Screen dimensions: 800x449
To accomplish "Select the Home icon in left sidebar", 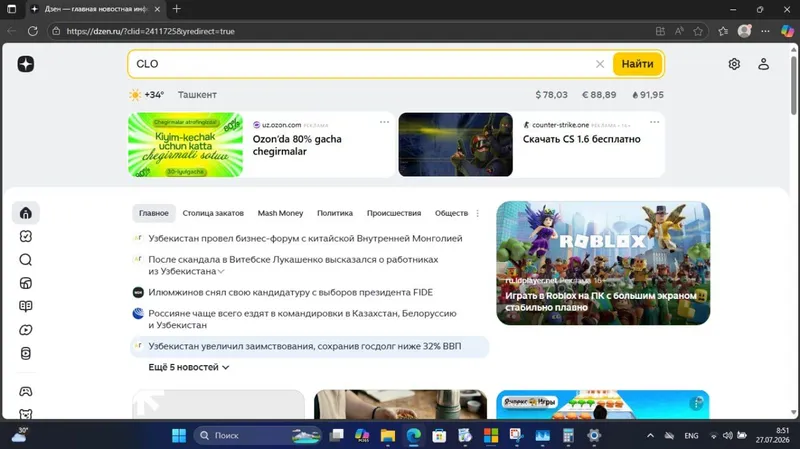I will pos(26,213).
